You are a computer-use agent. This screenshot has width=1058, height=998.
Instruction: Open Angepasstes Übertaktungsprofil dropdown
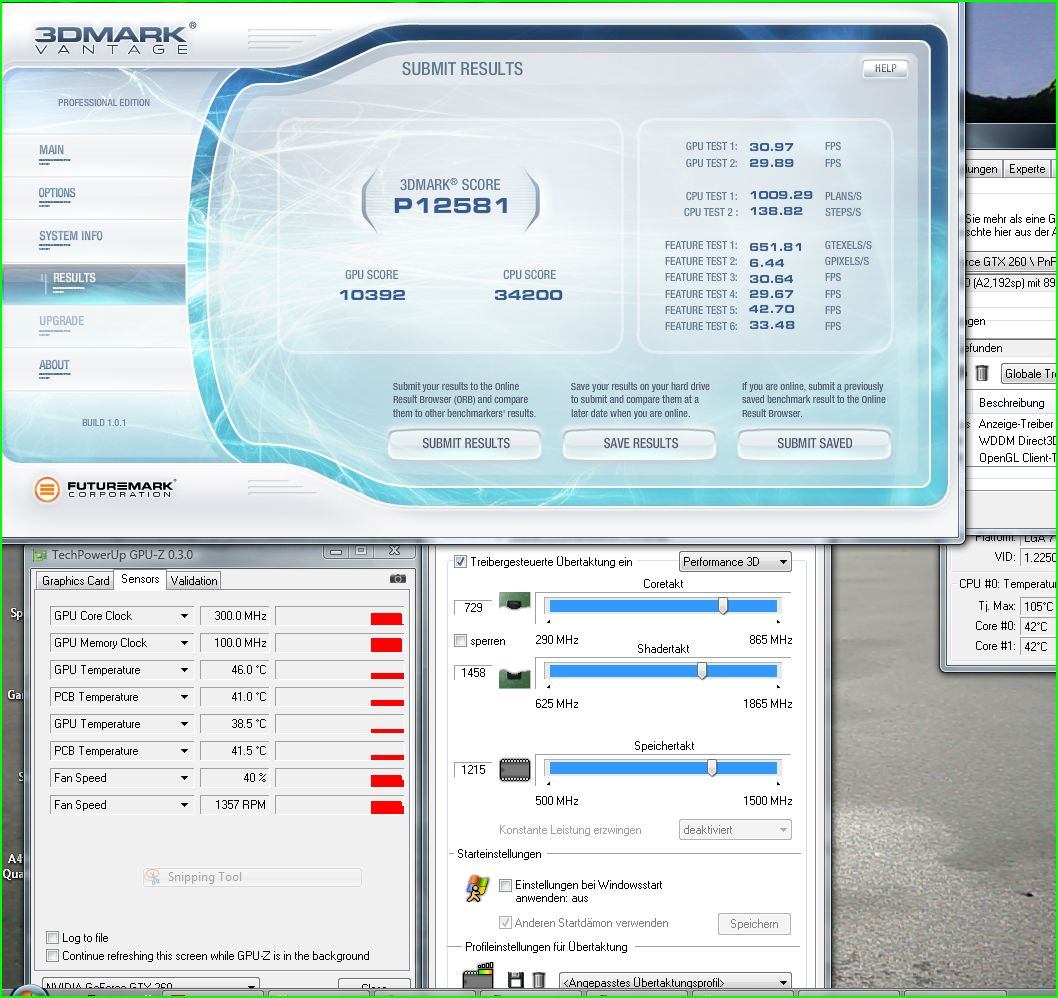[x=676, y=982]
